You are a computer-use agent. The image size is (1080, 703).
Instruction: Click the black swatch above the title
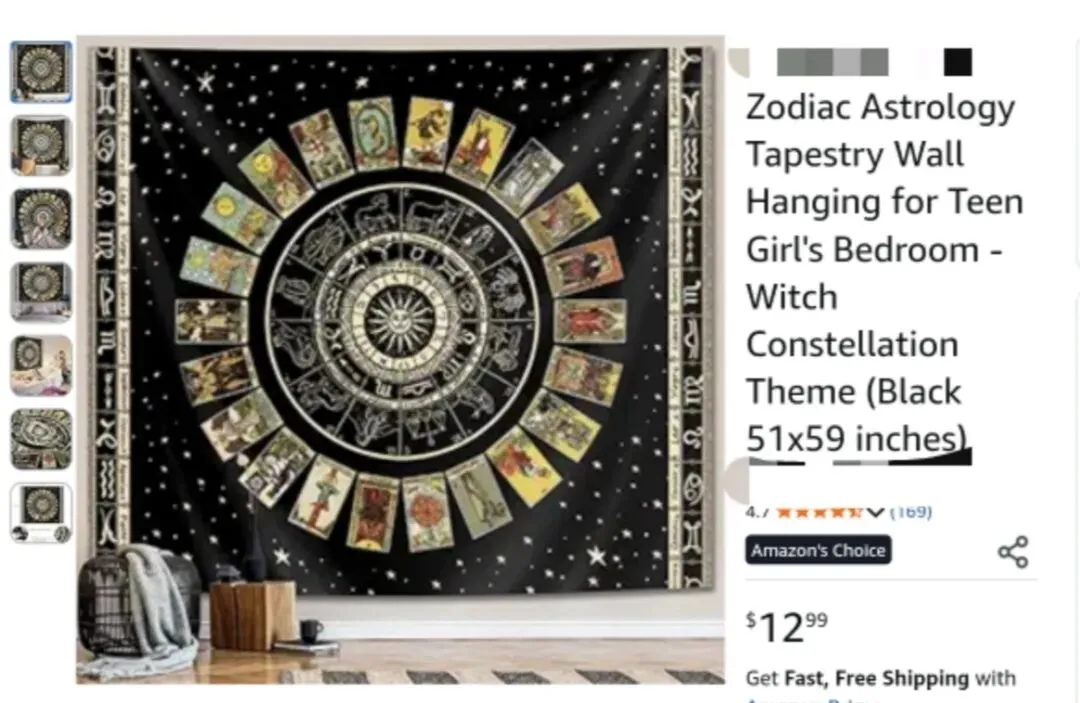point(957,62)
